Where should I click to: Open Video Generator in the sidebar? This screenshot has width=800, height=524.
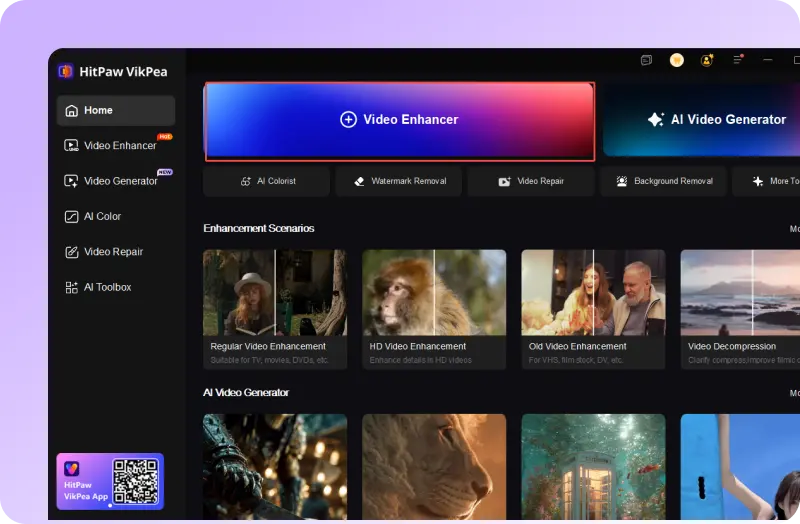[x=116, y=181]
